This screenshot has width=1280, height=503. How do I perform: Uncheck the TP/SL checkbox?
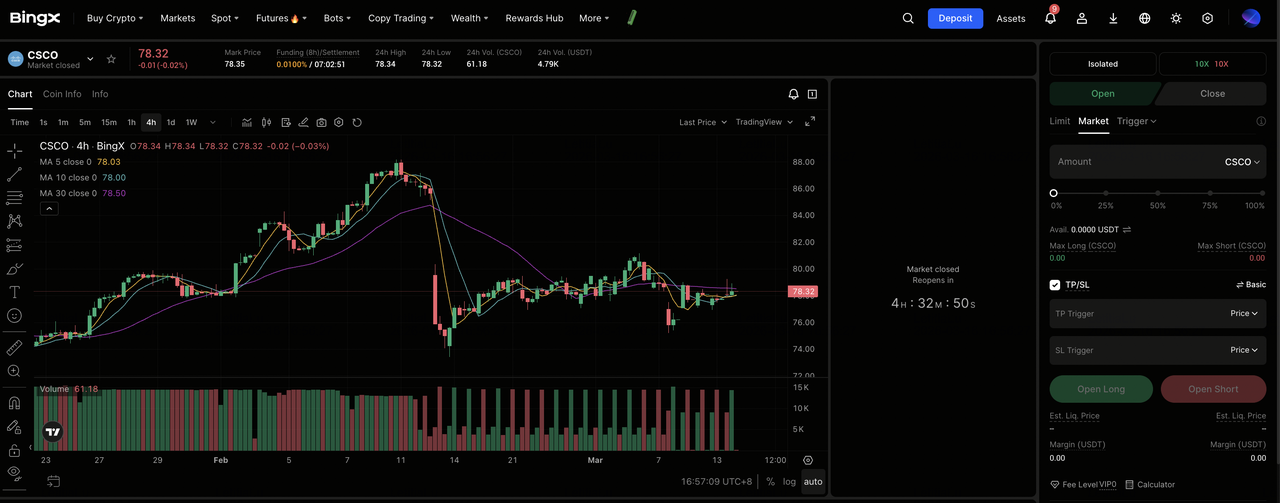(x=1055, y=285)
